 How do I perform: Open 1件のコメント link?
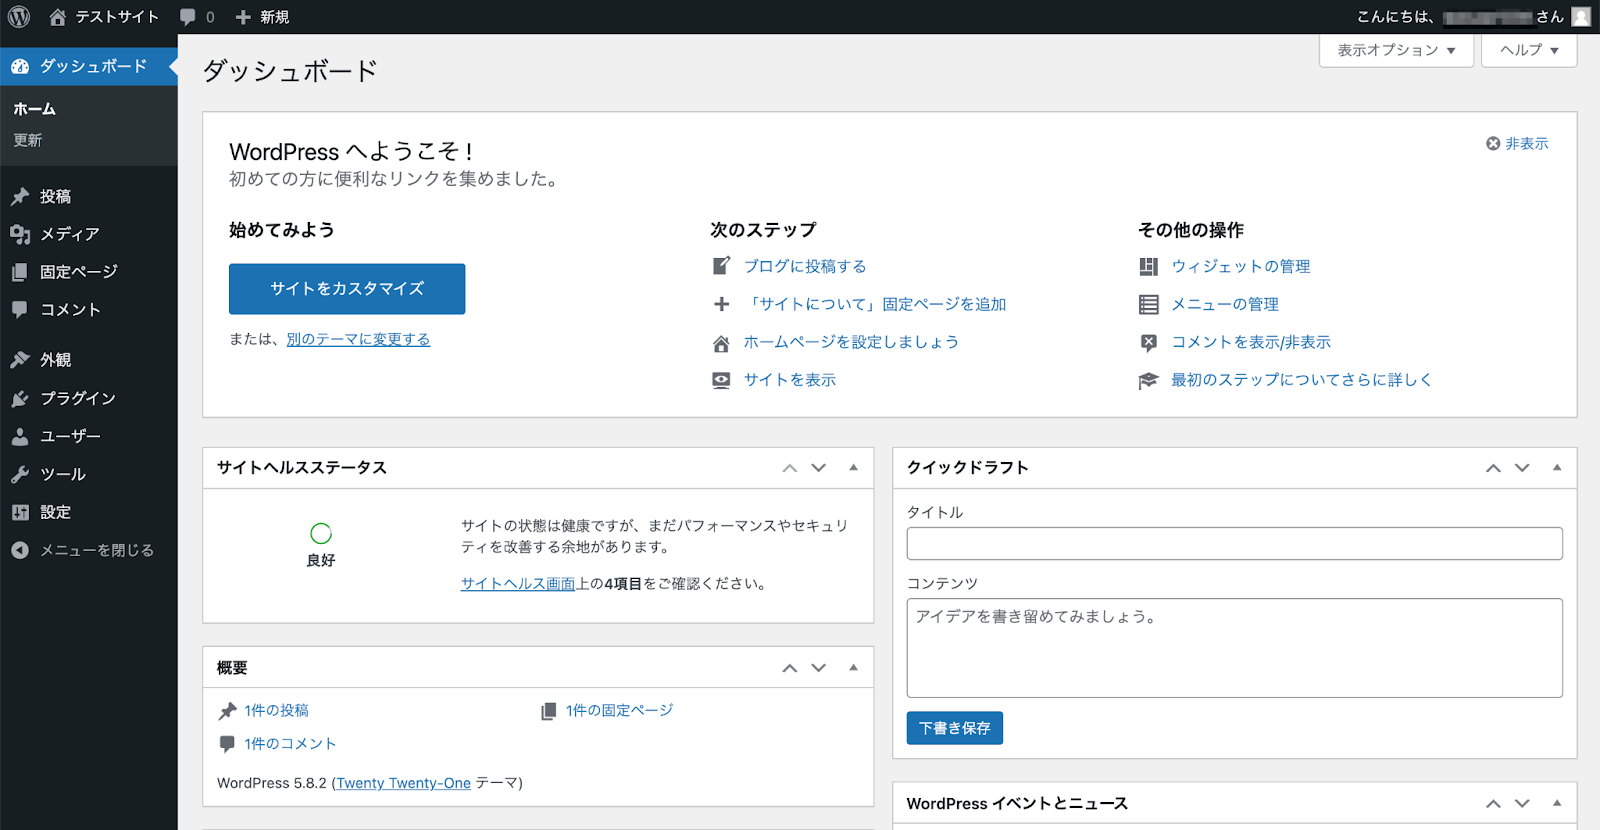coord(290,744)
